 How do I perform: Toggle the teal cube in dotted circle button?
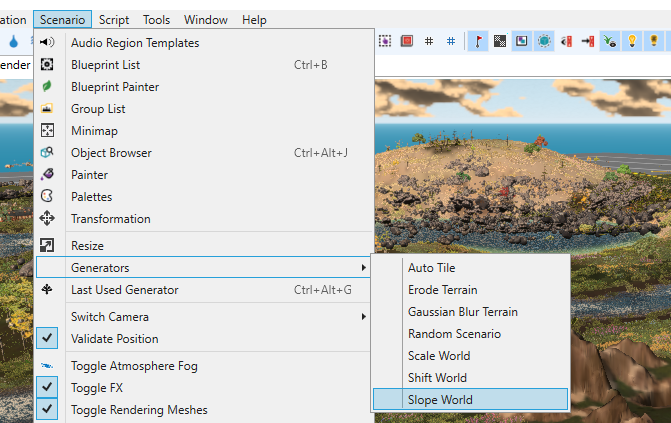pos(544,41)
